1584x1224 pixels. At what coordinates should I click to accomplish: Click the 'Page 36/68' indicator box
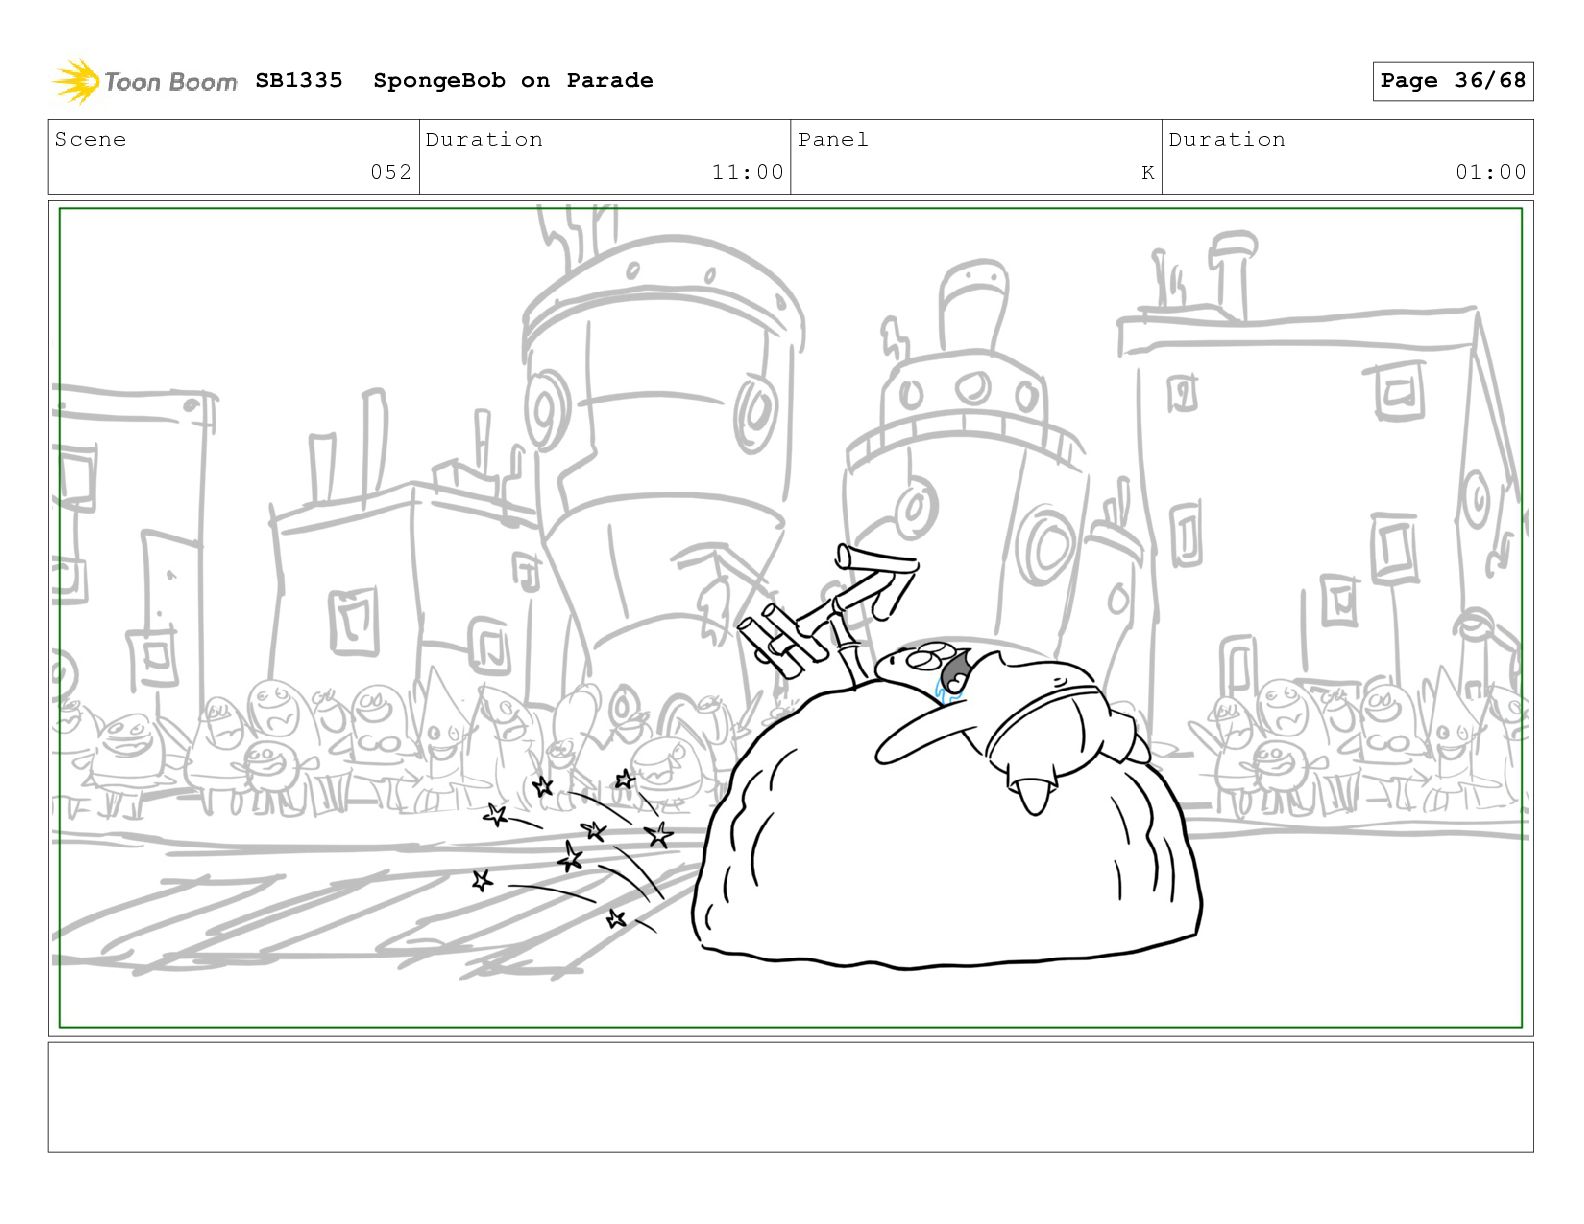click(1452, 81)
